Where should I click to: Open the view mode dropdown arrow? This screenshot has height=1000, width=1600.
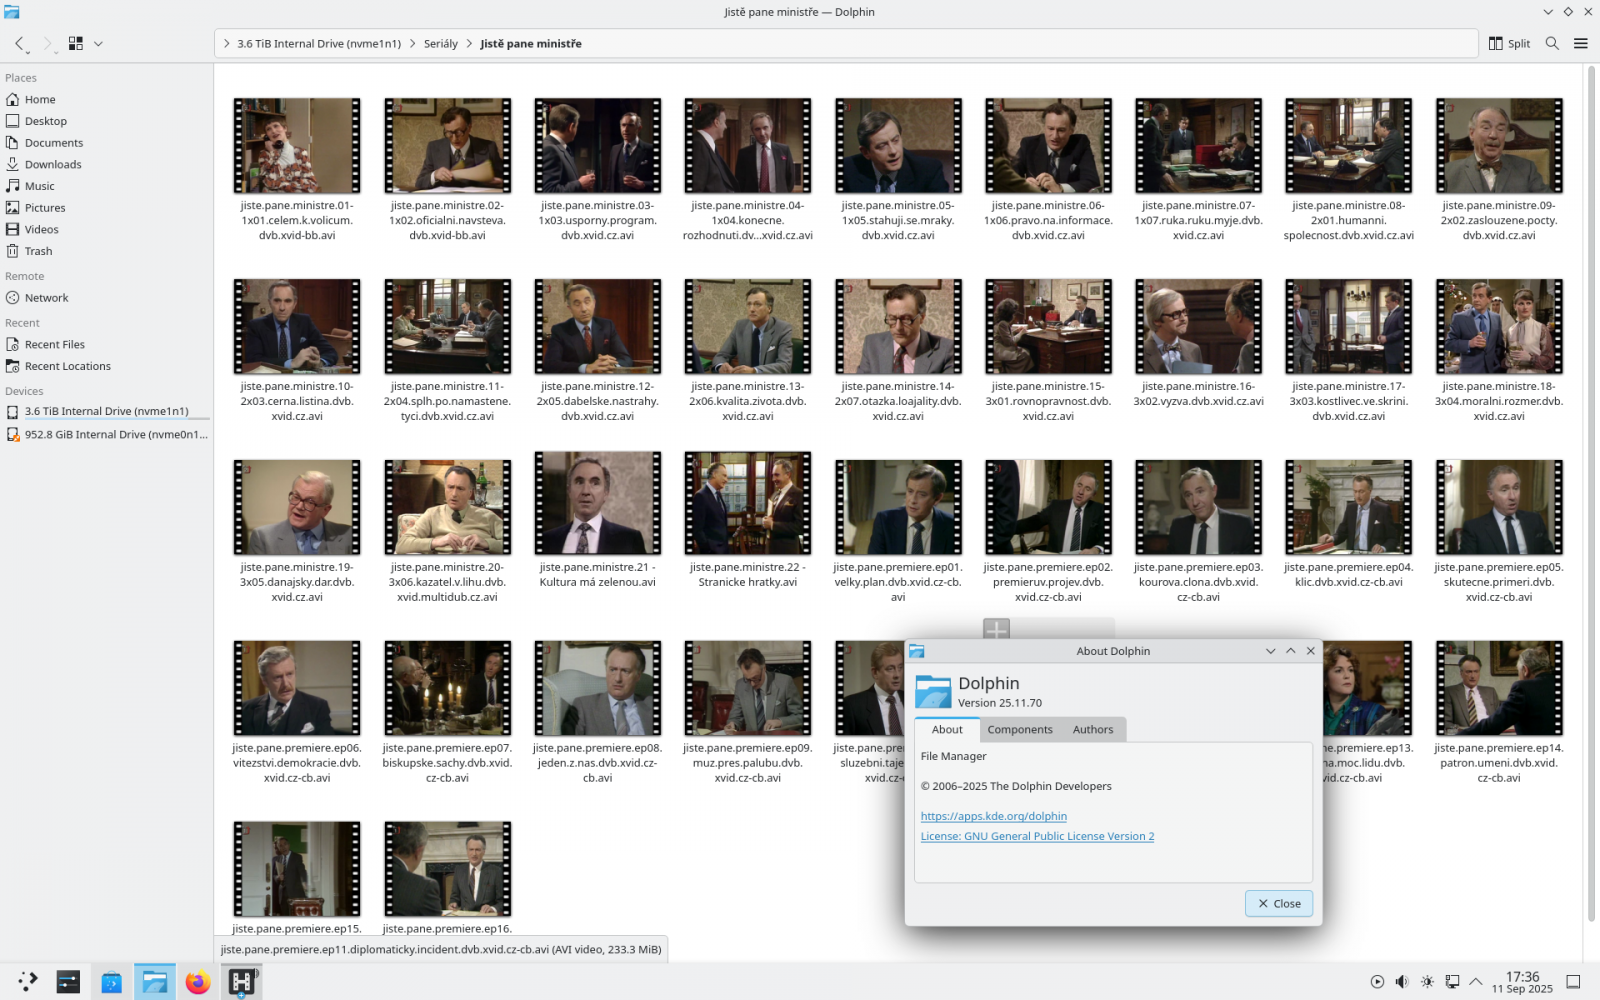(98, 43)
